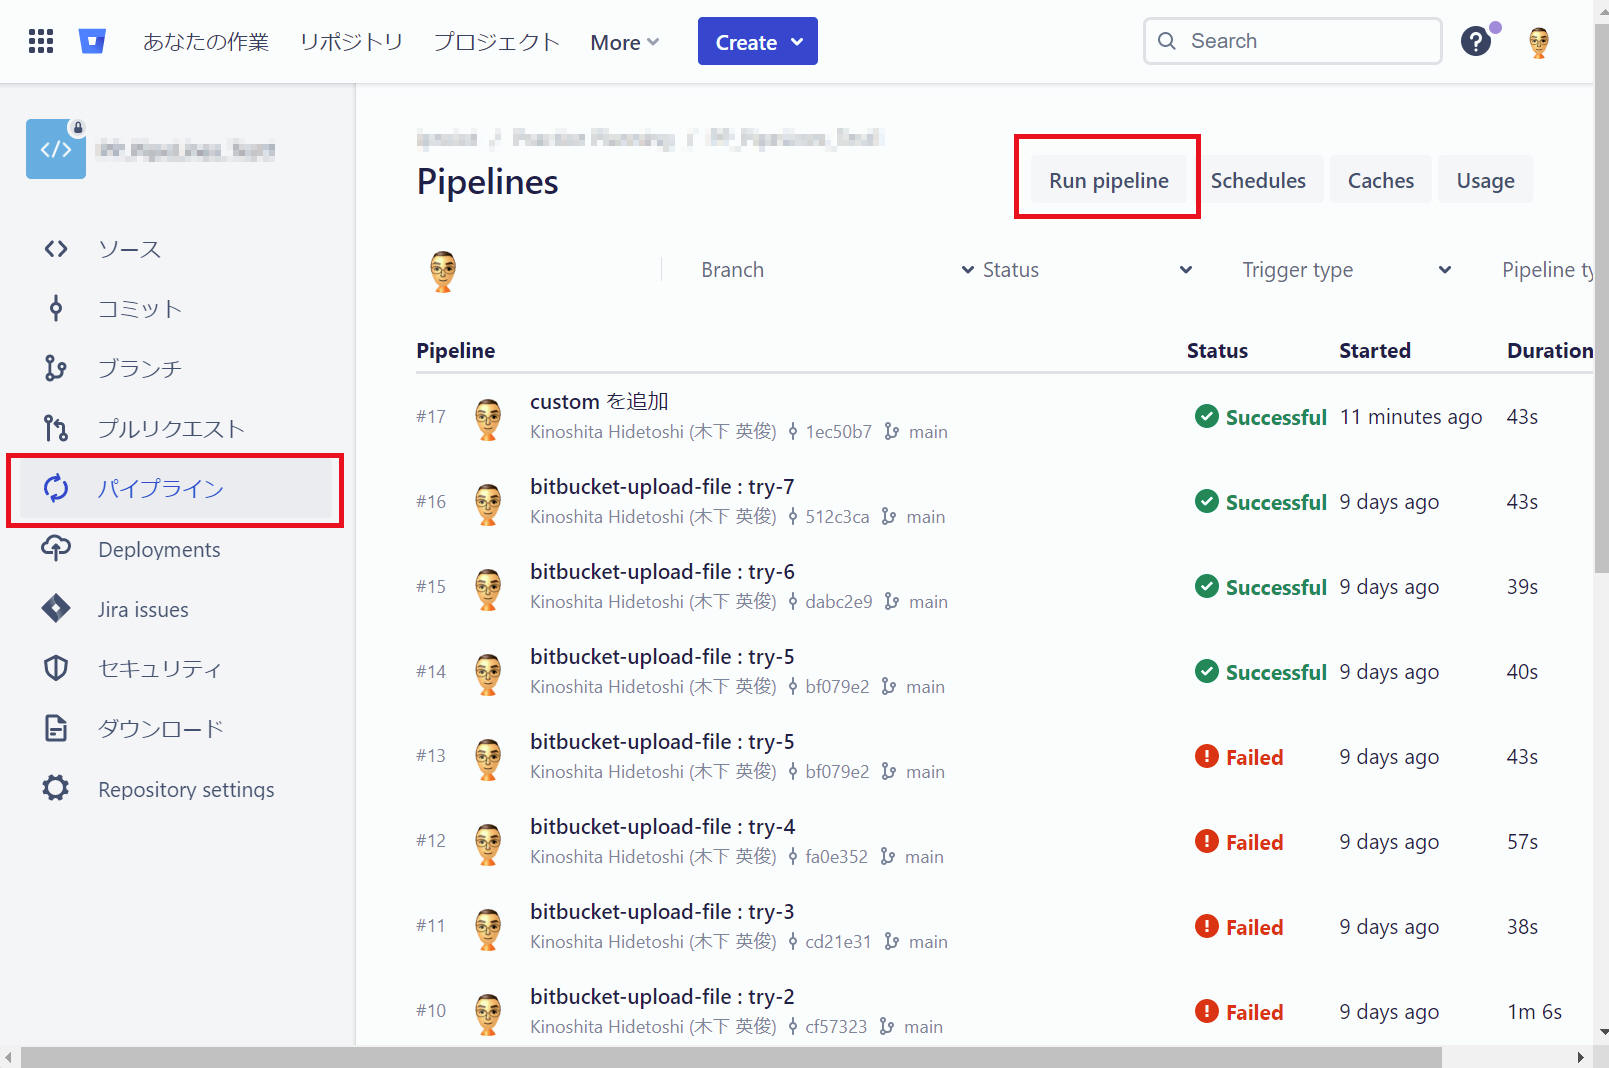Viewport: 1609px width, 1068px height.
Task: Open プロジェクト in top navigation
Action: [496, 42]
